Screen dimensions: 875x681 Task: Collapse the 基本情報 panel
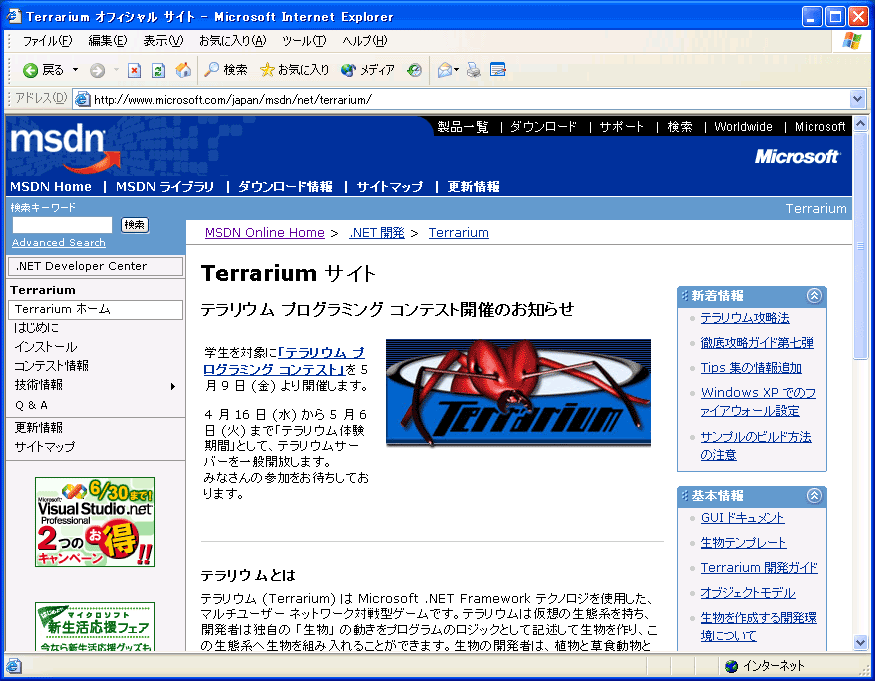pyautogui.click(x=814, y=496)
